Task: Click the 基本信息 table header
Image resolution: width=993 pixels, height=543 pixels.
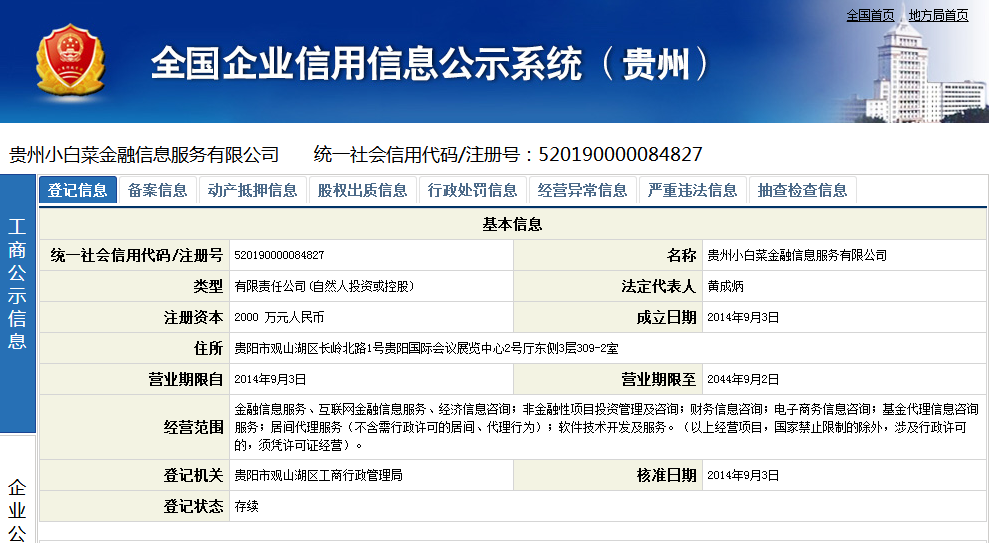Action: click(512, 224)
